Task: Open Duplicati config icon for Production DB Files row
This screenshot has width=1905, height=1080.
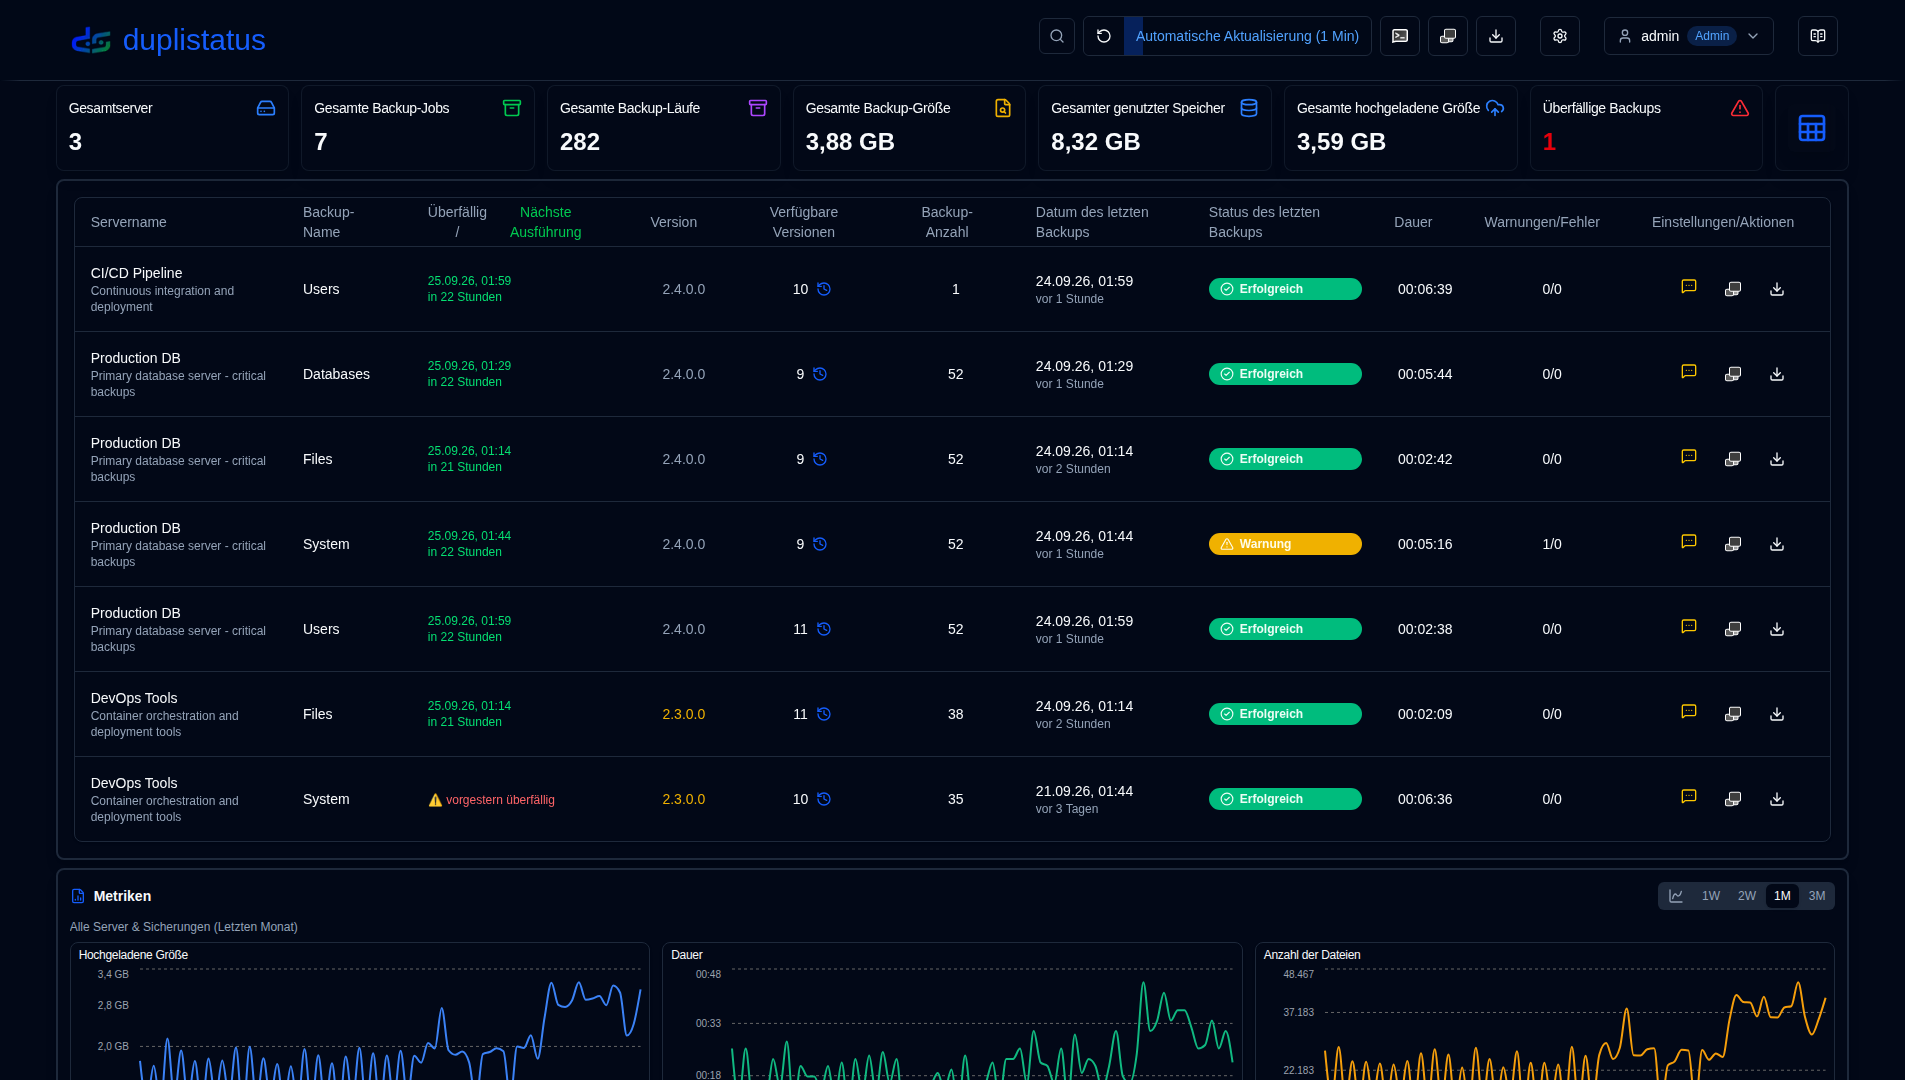Action: 1733,459
